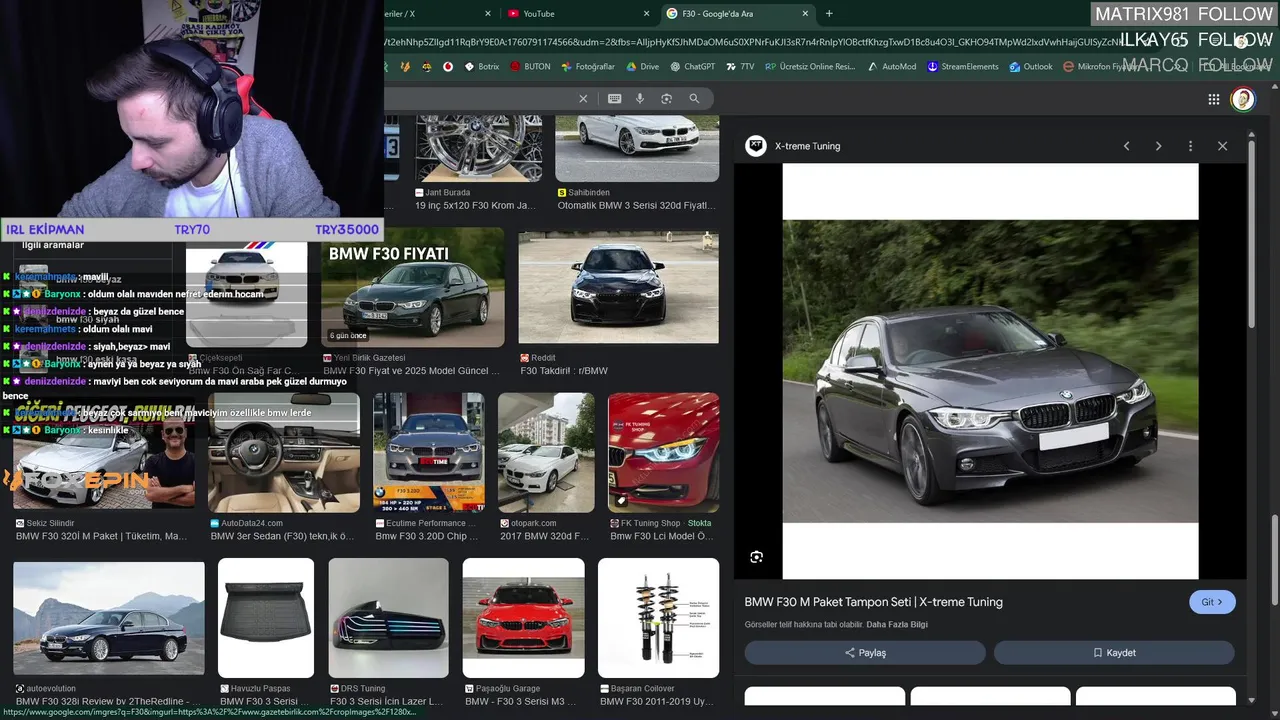Open the Vodafone red circle bookmark
This screenshot has height=720, width=1280.
tap(448, 67)
